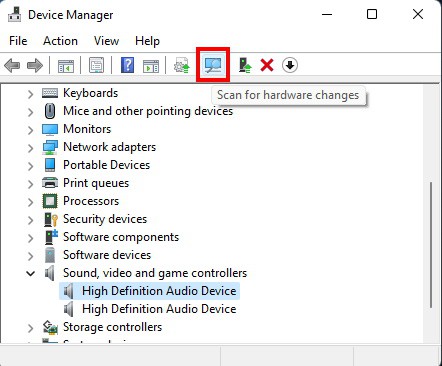Open the Properties toolbar icon
Image resolution: width=442 pixels, height=366 pixels.
[x=96, y=65]
